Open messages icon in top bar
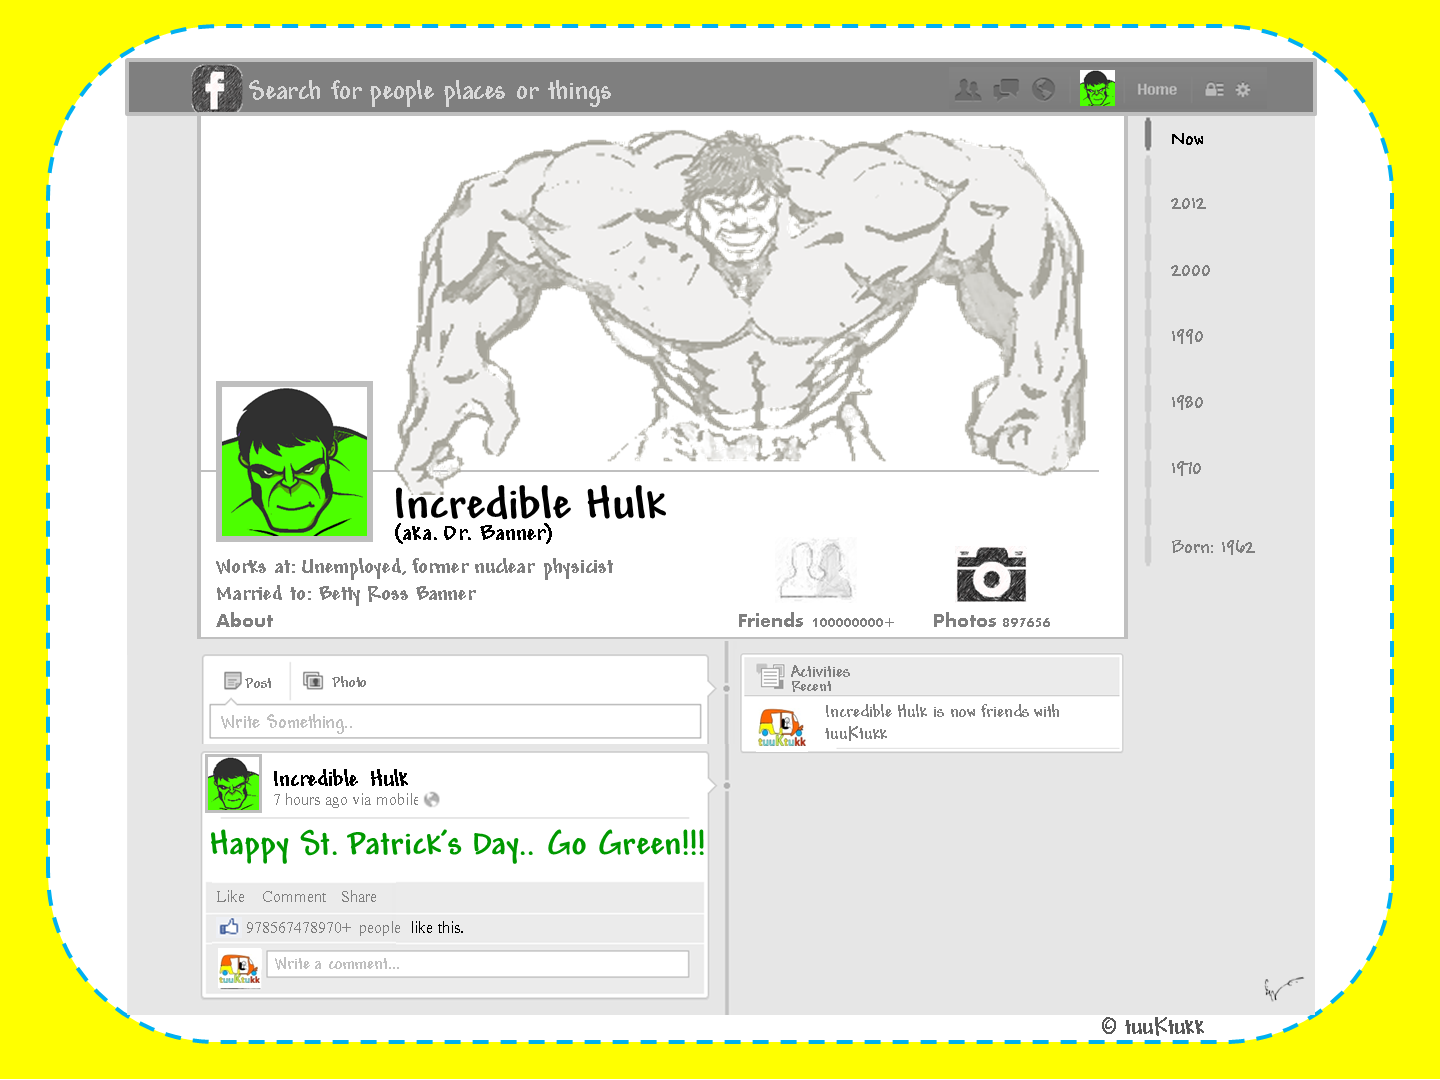The height and width of the screenshot is (1080, 1440). pyautogui.click(x=1006, y=90)
